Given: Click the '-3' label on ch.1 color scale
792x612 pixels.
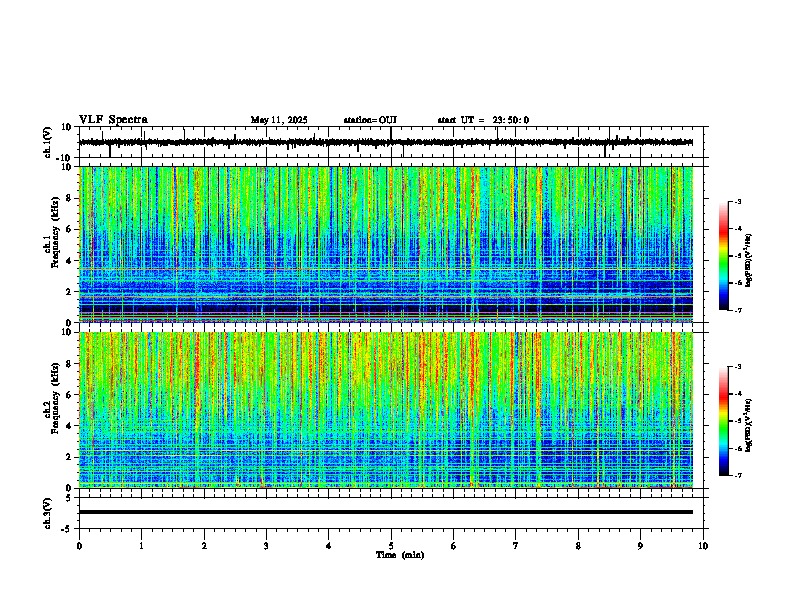Looking at the screenshot, I should [737, 201].
